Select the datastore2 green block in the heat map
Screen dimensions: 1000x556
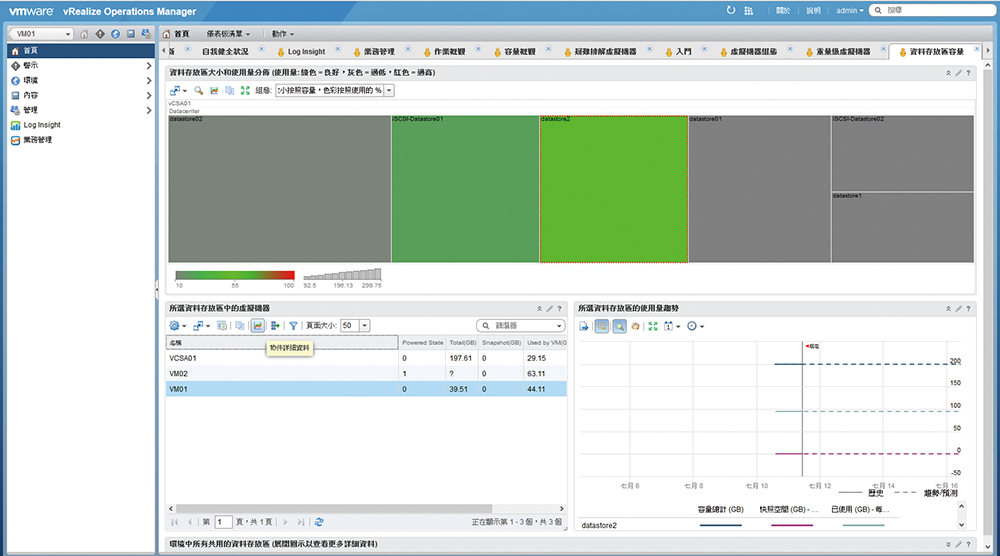(x=614, y=189)
